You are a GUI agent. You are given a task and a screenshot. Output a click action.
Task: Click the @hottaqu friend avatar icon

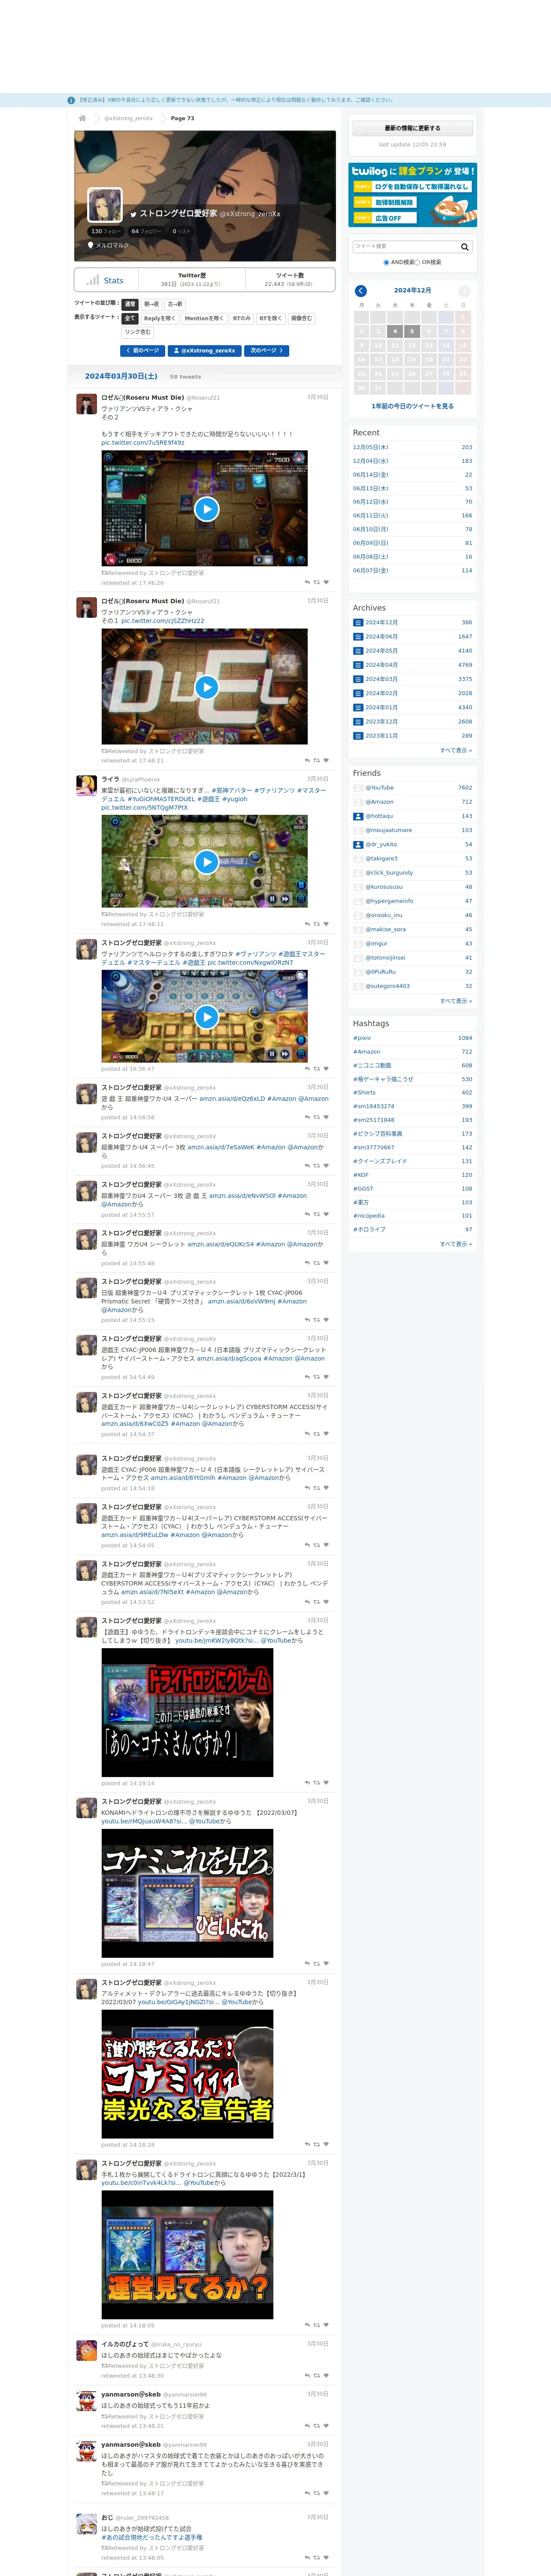358,816
